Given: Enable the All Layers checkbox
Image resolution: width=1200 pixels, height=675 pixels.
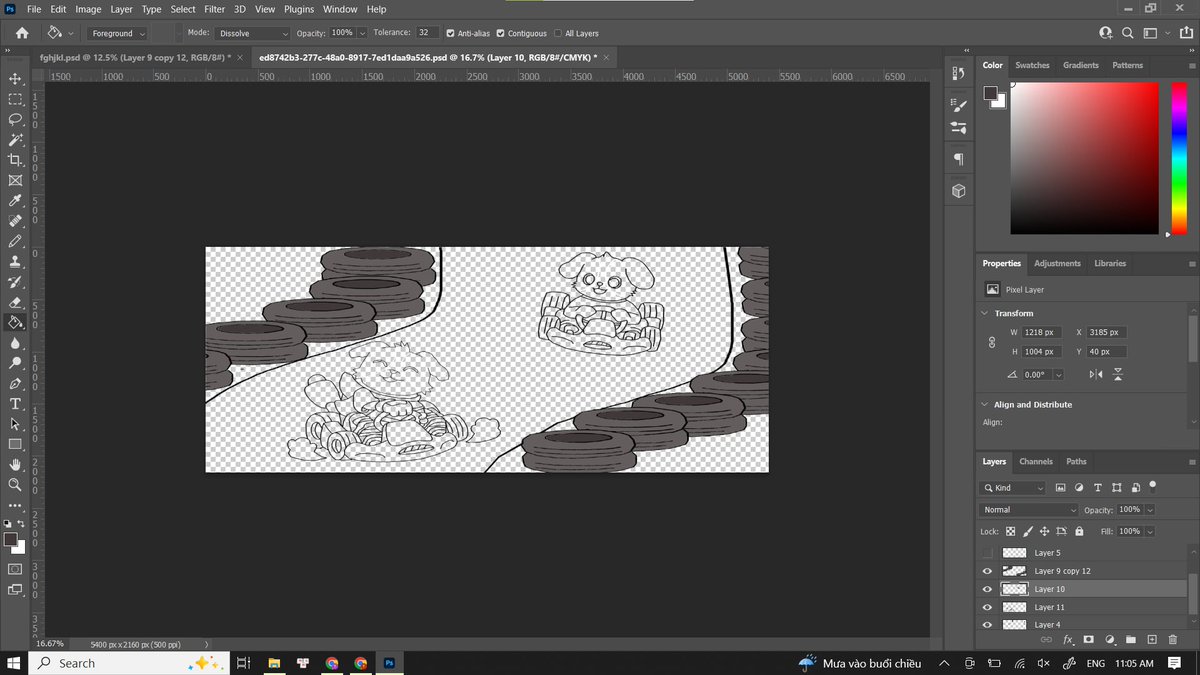Looking at the screenshot, I should tap(558, 33).
